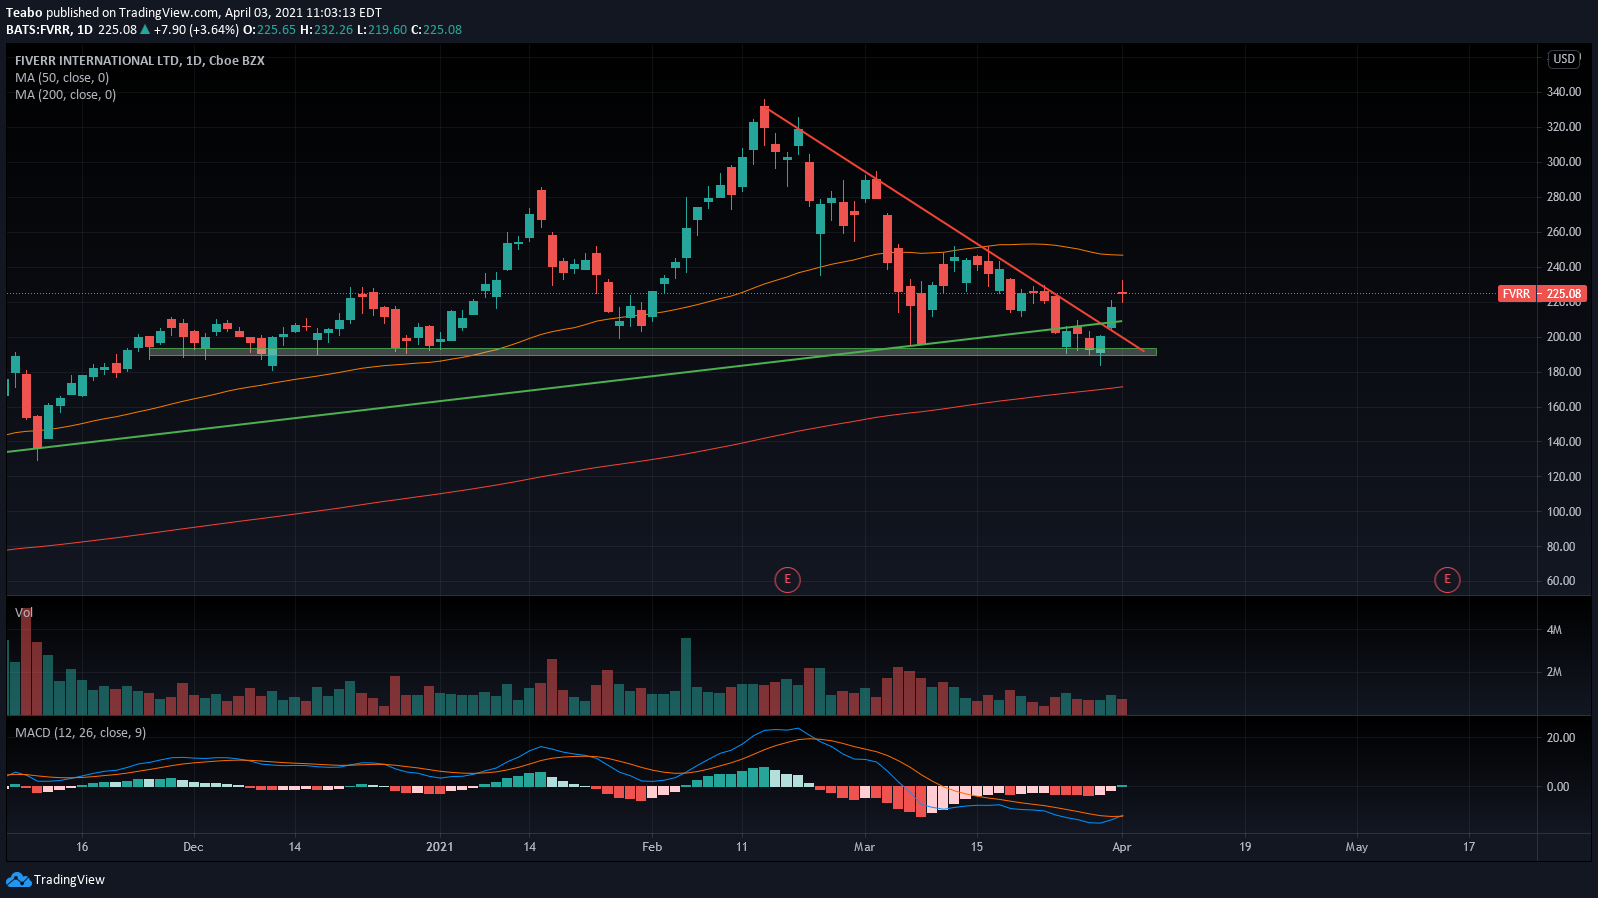Click the 2M volume axis label
Screen dimensions: 1598x898
point(1554,672)
